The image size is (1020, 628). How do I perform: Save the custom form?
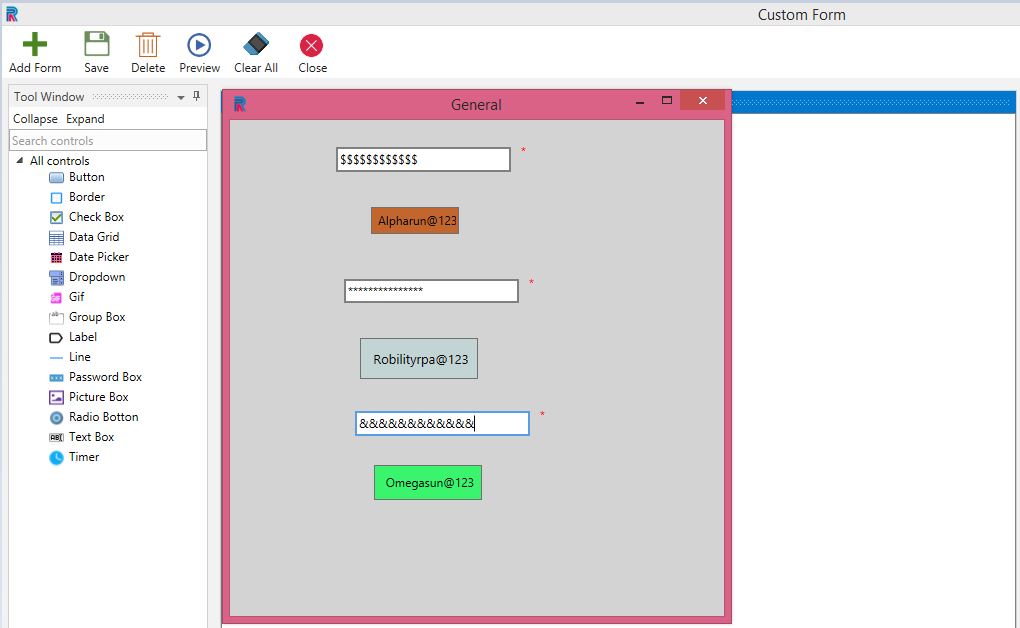click(96, 45)
